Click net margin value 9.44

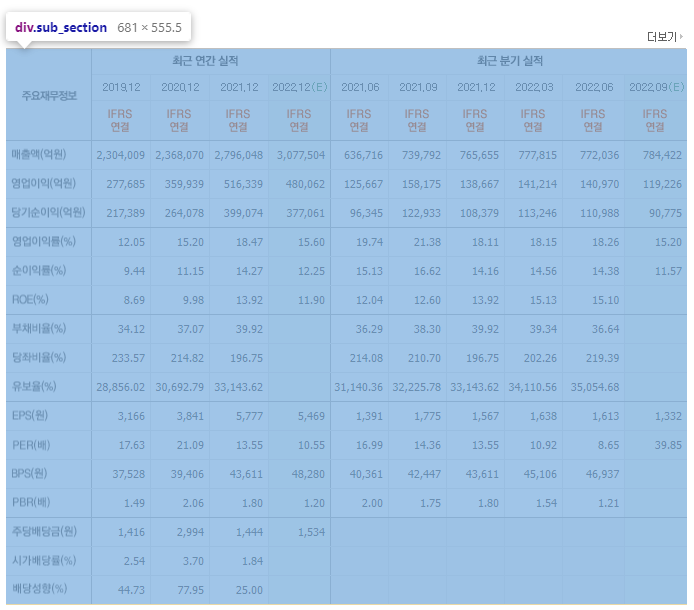134,271
